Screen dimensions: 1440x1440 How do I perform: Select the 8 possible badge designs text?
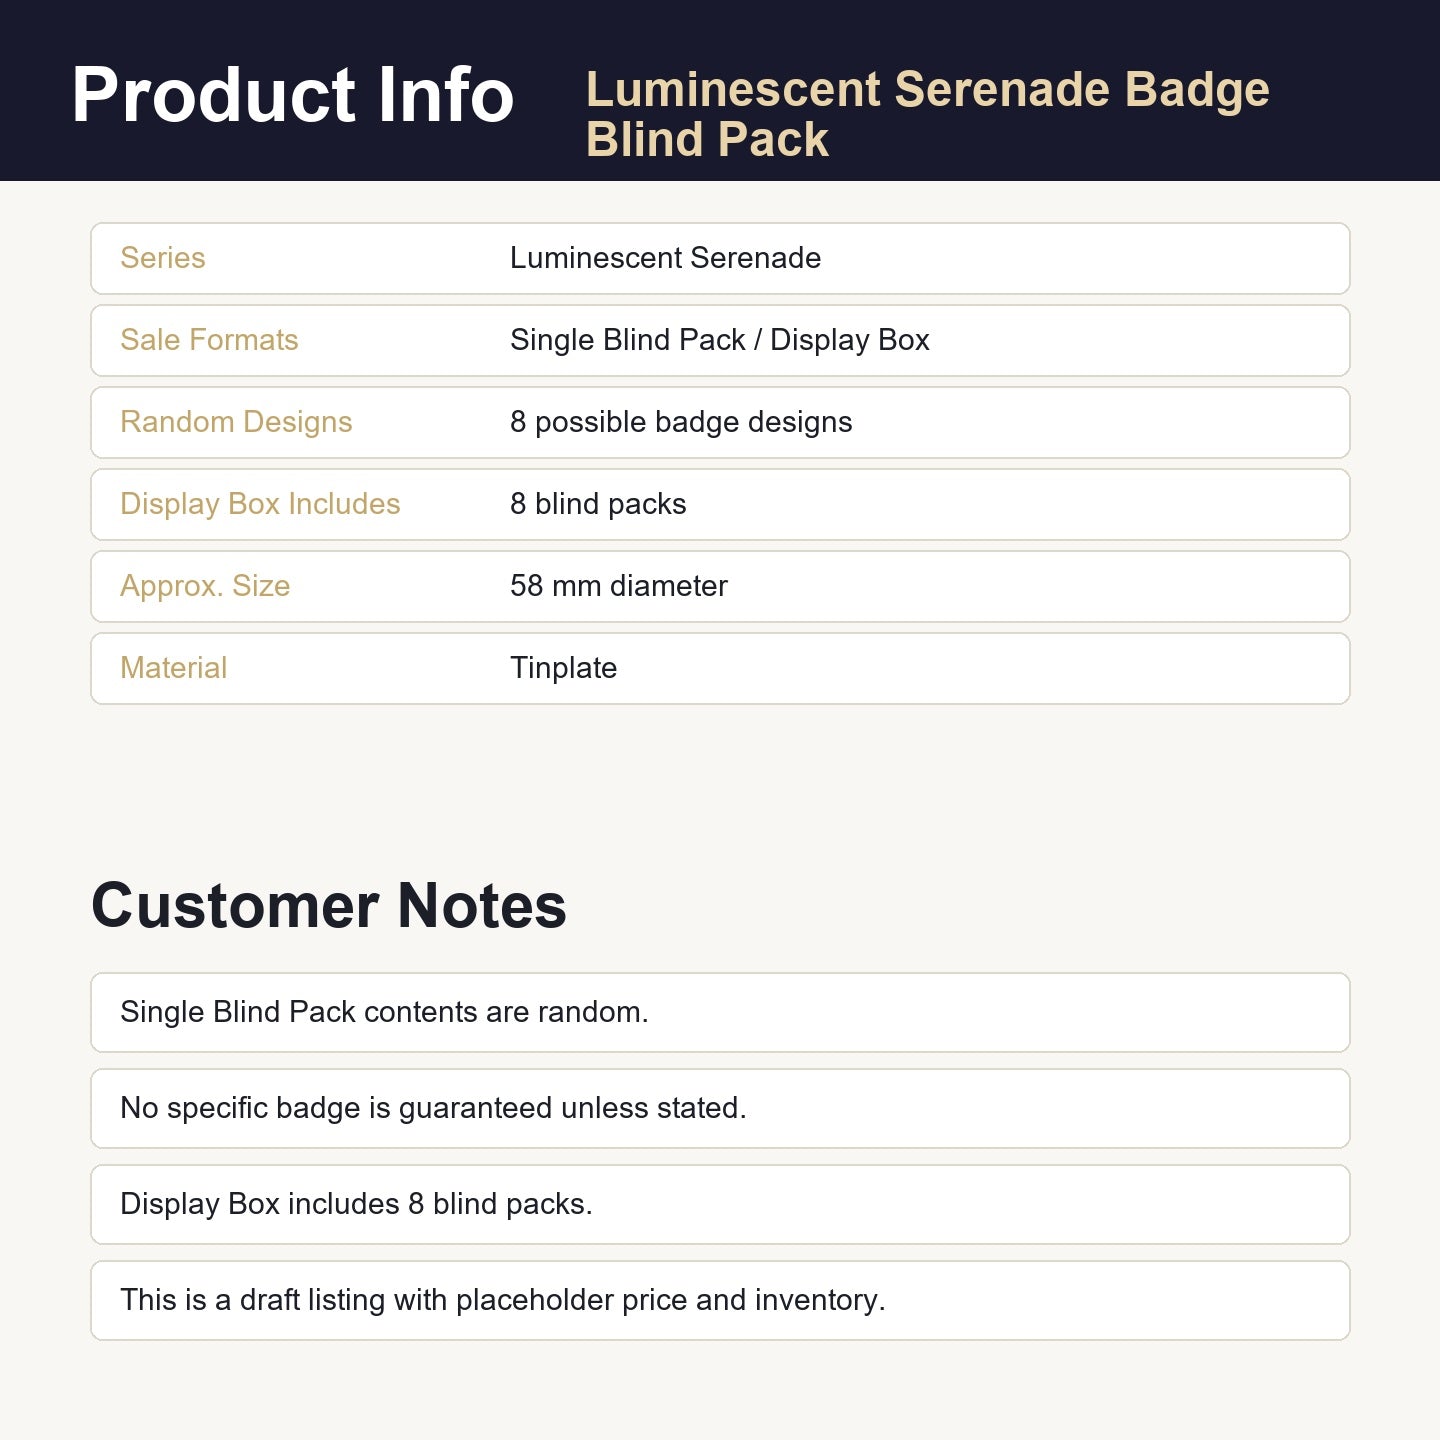[x=681, y=422]
